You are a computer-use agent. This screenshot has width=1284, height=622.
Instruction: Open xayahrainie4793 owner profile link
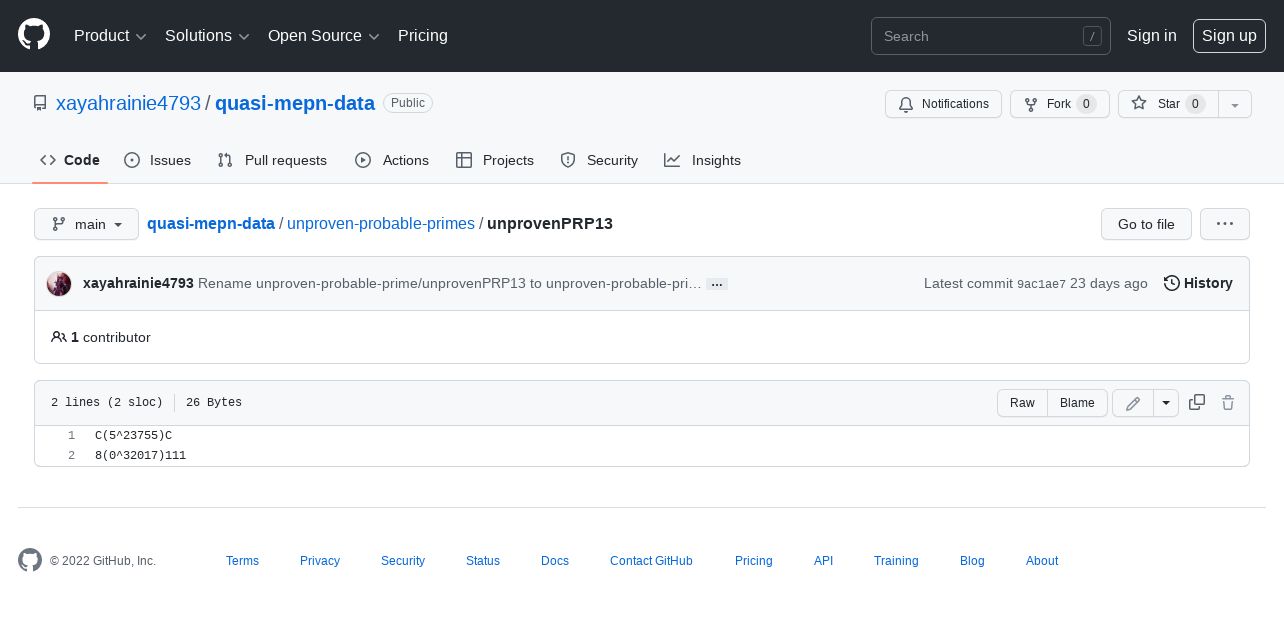click(x=128, y=103)
